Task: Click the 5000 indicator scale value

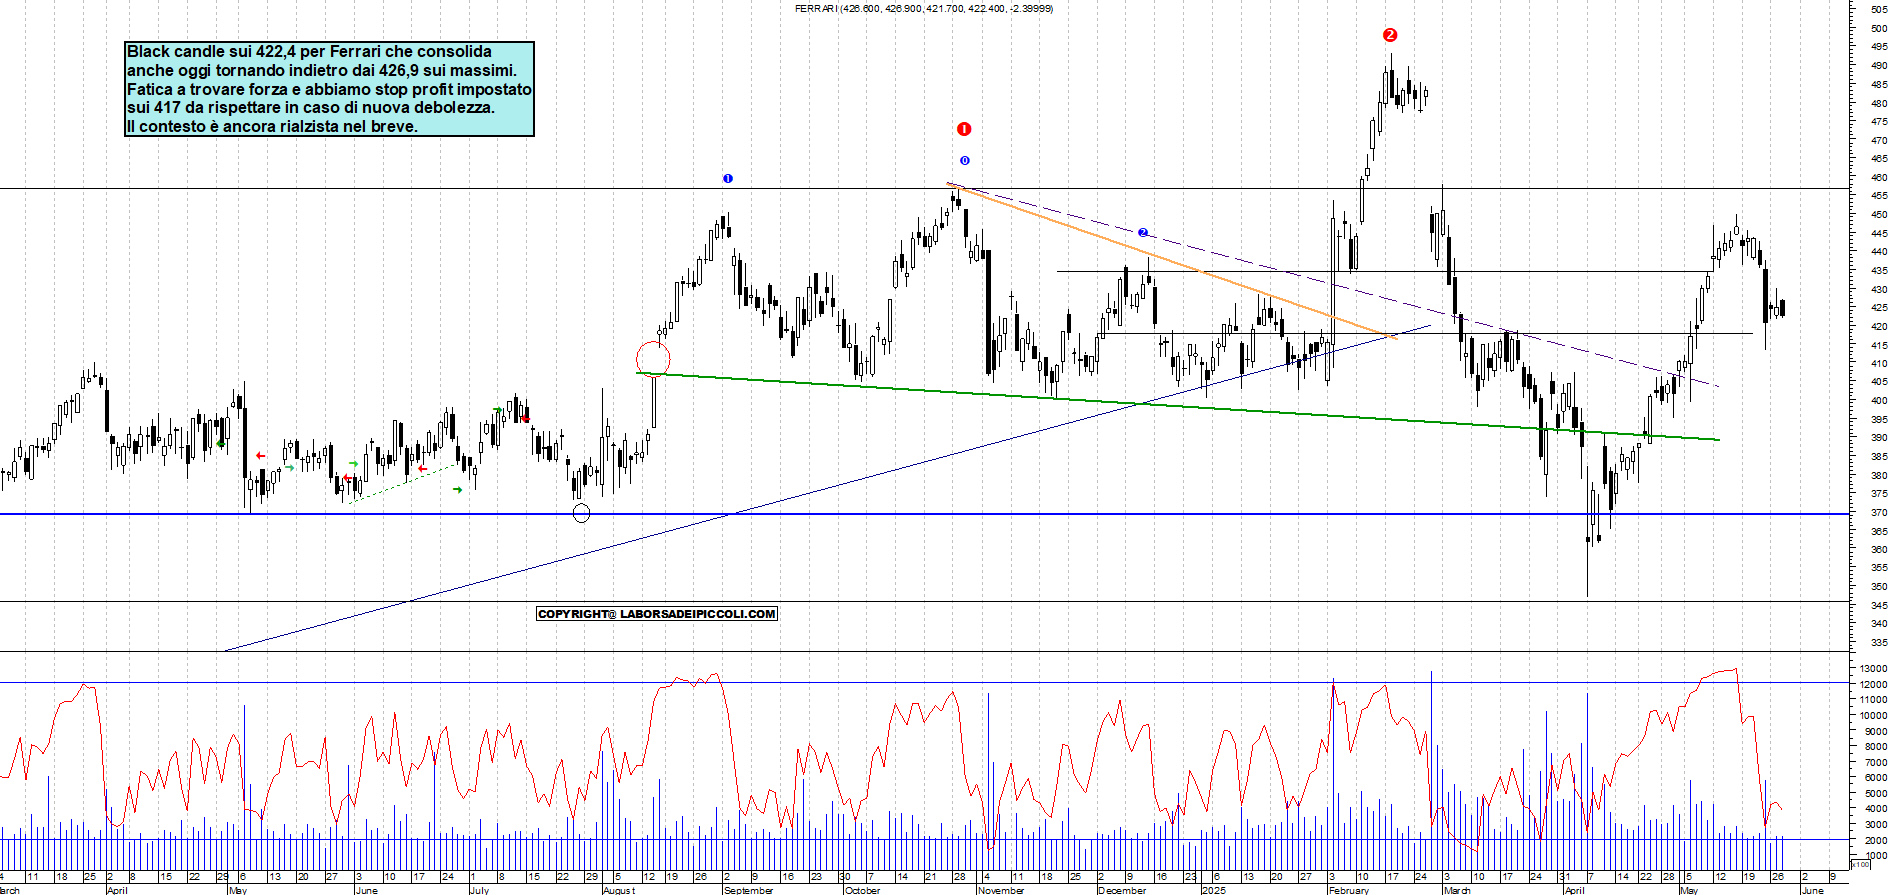Action: pyautogui.click(x=1876, y=793)
